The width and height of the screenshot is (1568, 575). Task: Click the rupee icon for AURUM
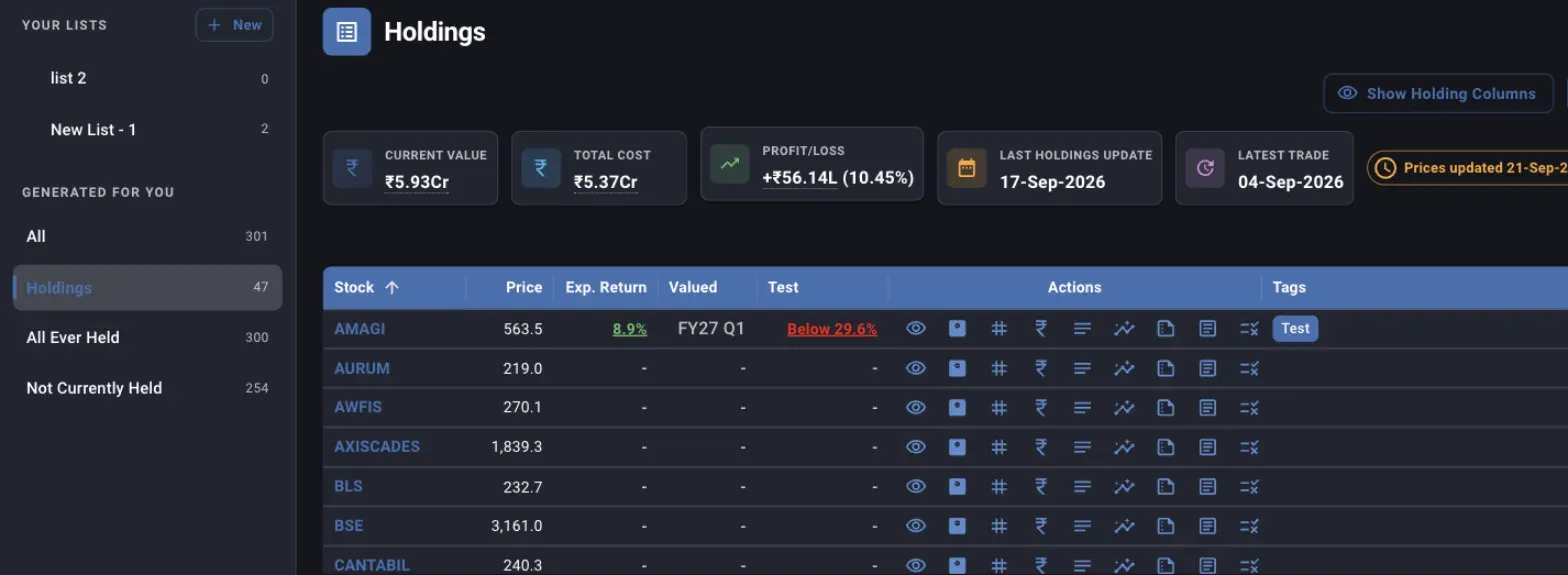coord(1040,368)
